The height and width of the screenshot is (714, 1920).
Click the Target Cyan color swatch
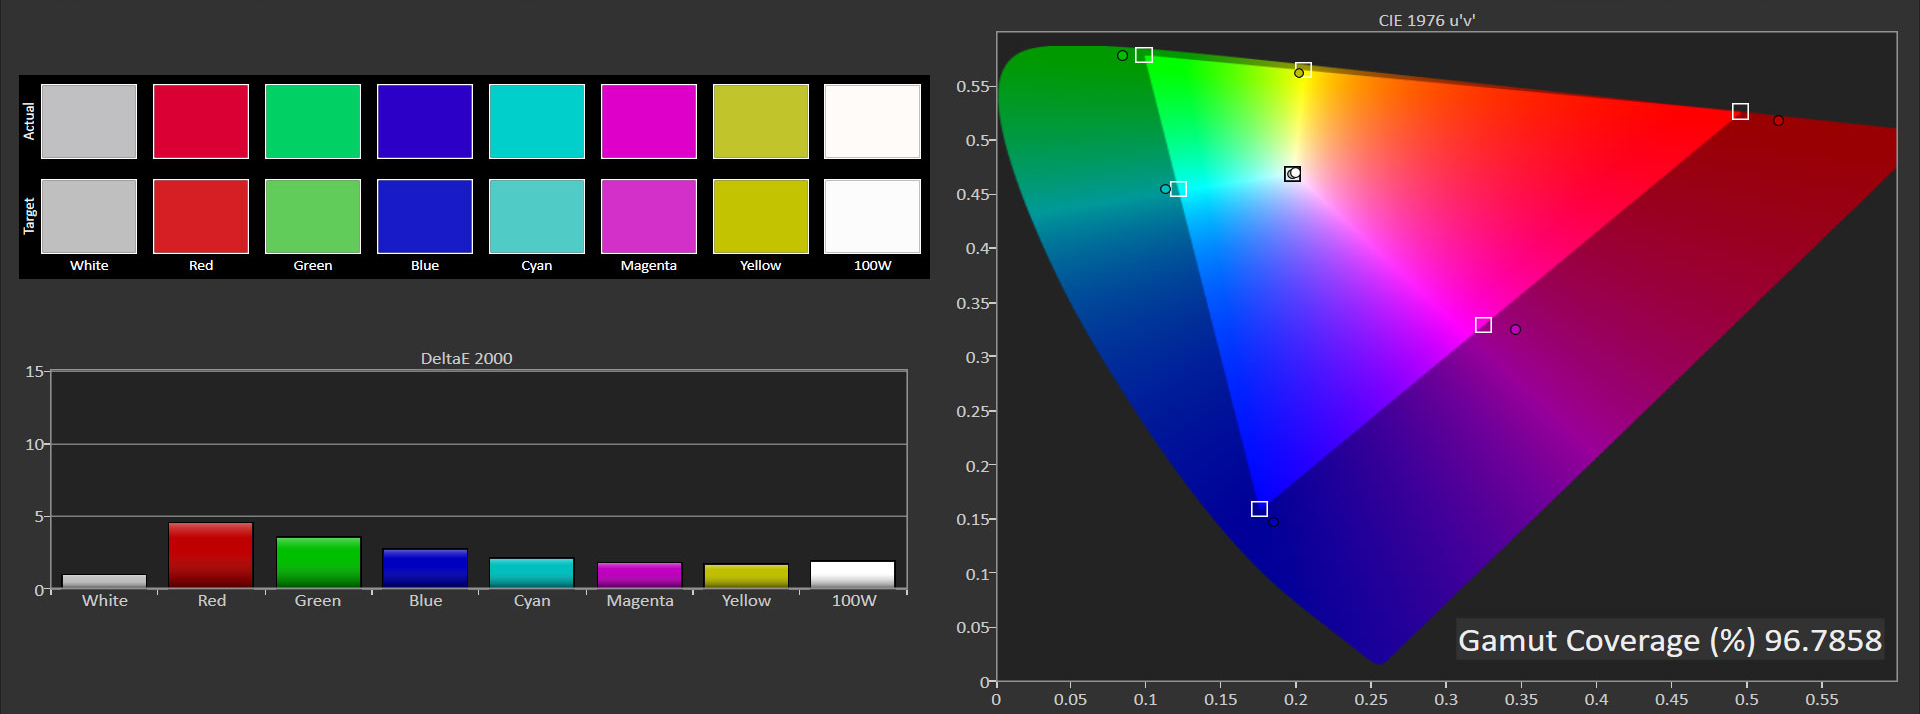pos(537,216)
